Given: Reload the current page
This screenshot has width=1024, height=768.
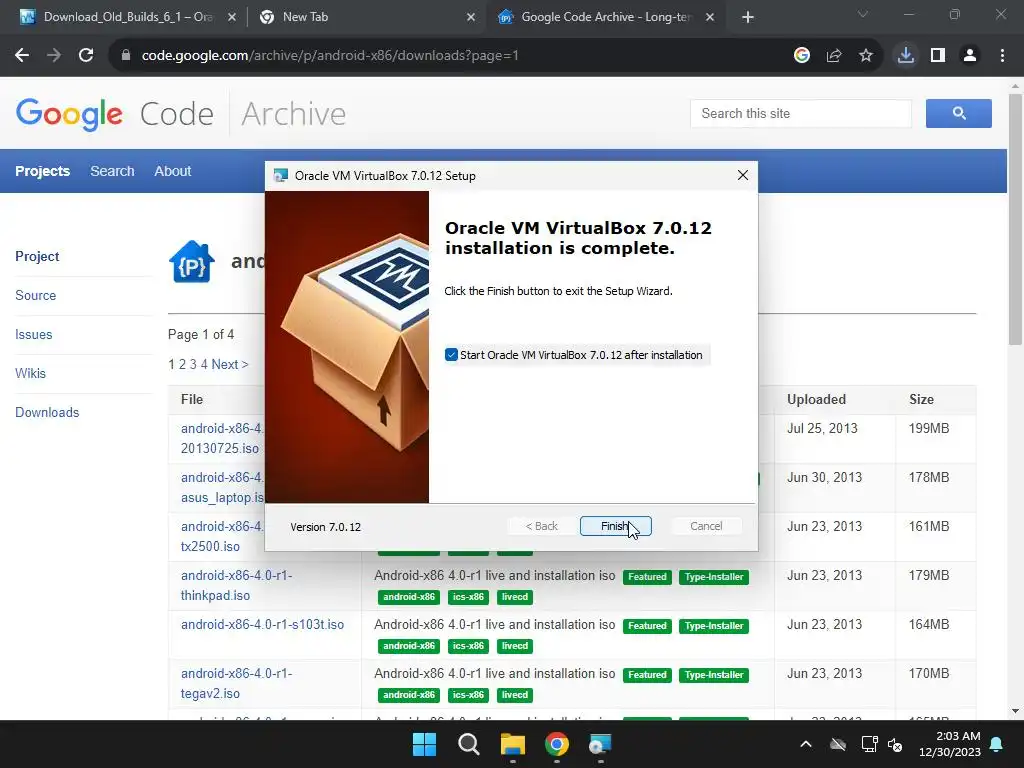Looking at the screenshot, I should [x=86, y=56].
